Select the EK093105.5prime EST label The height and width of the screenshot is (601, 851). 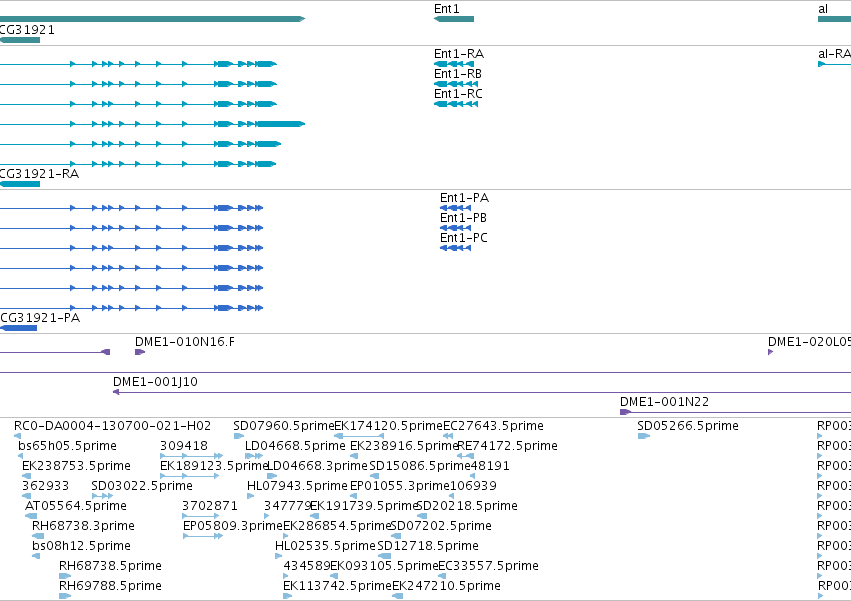384,566
